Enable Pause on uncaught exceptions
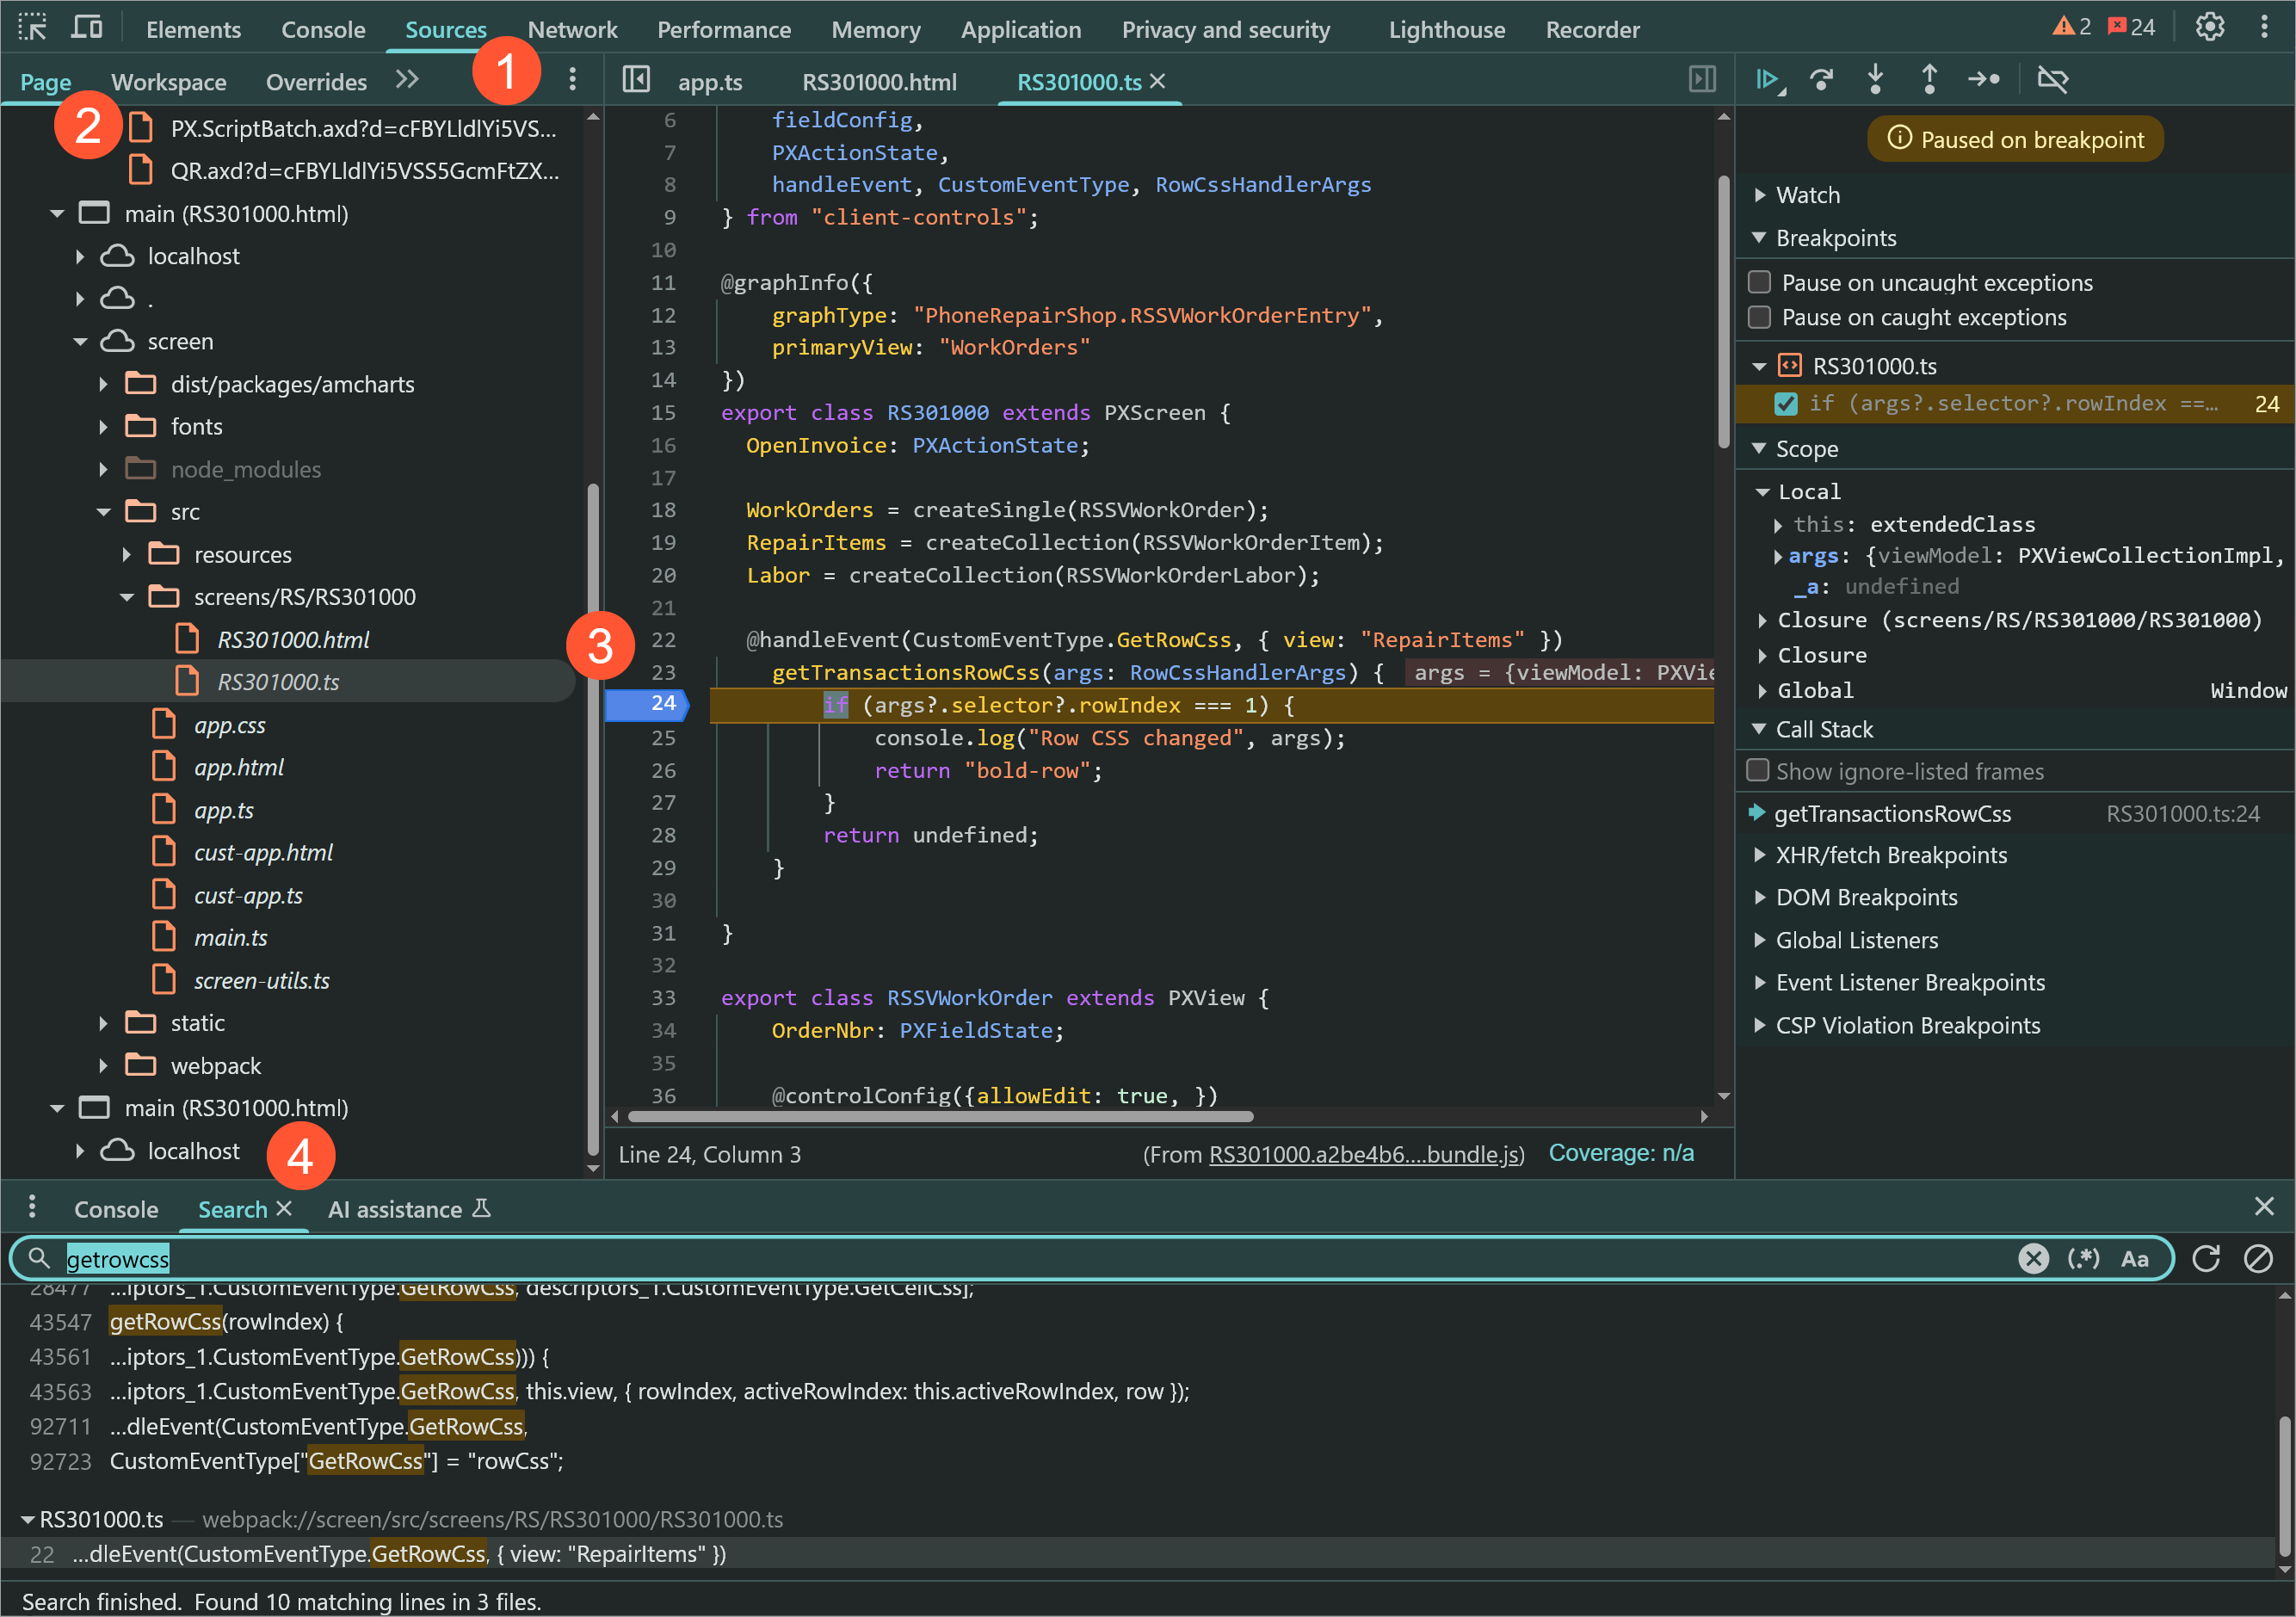This screenshot has width=2296, height=1617. (x=1759, y=282)
